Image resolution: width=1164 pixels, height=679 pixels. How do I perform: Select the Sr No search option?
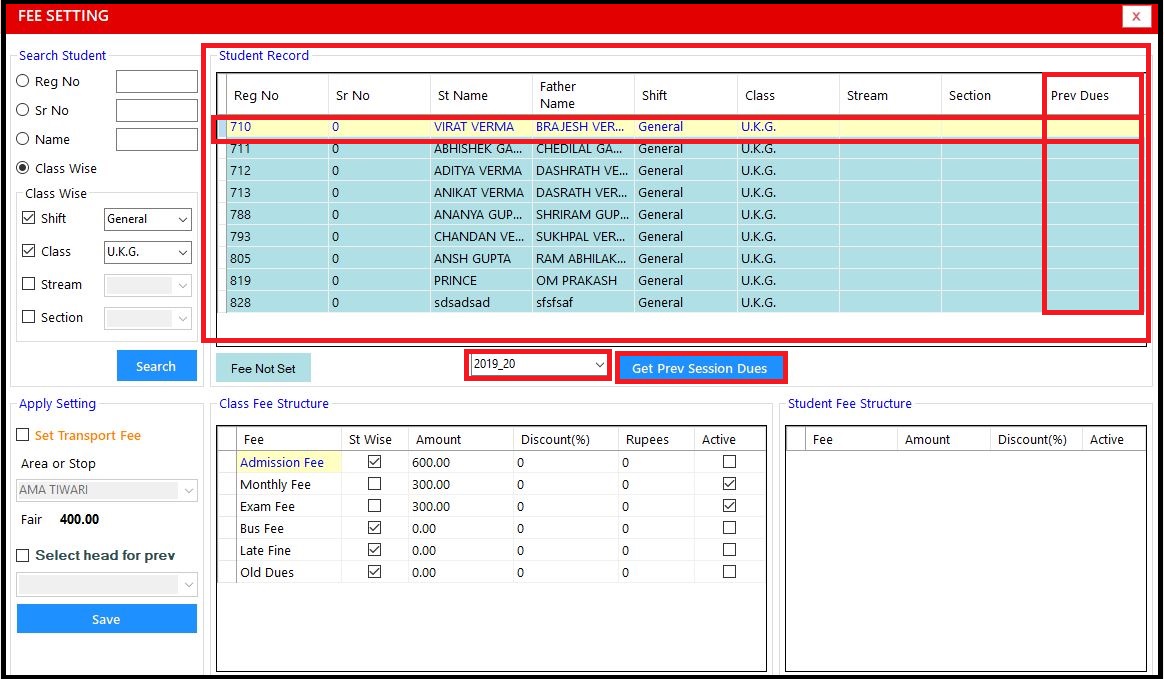(x=23, y=111)
